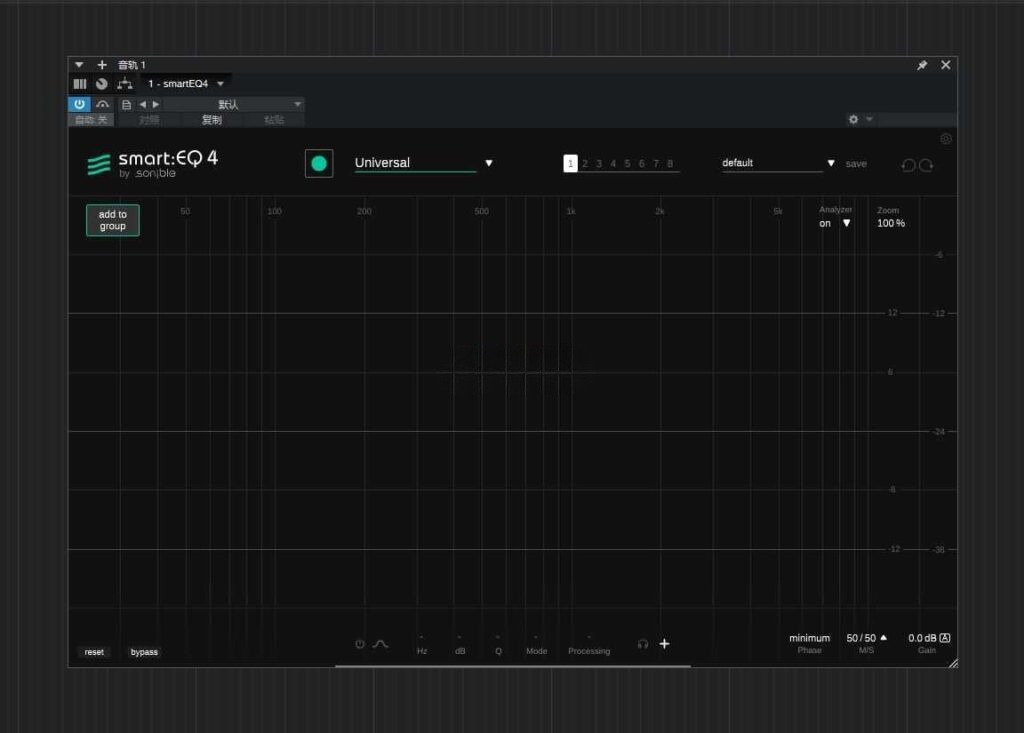The width and height of the screenshot is (1024, 733).
Task: Click the minimum Phase setting
Action: 809,638
